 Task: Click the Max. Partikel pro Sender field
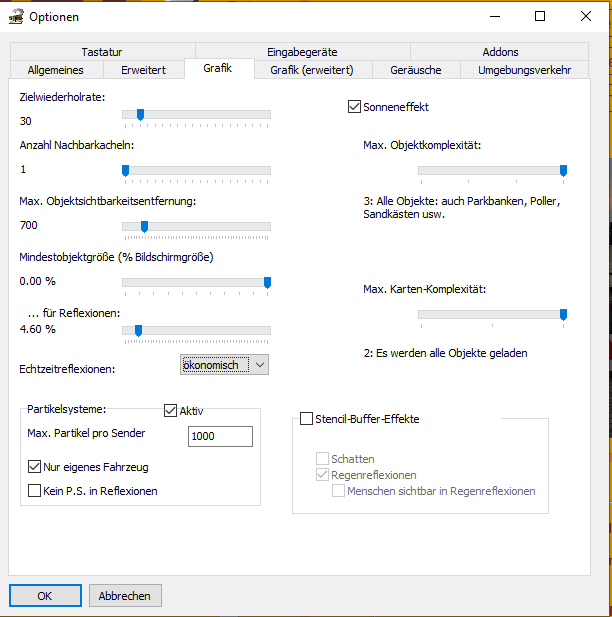pyautogui.click(x=220, y=437)
